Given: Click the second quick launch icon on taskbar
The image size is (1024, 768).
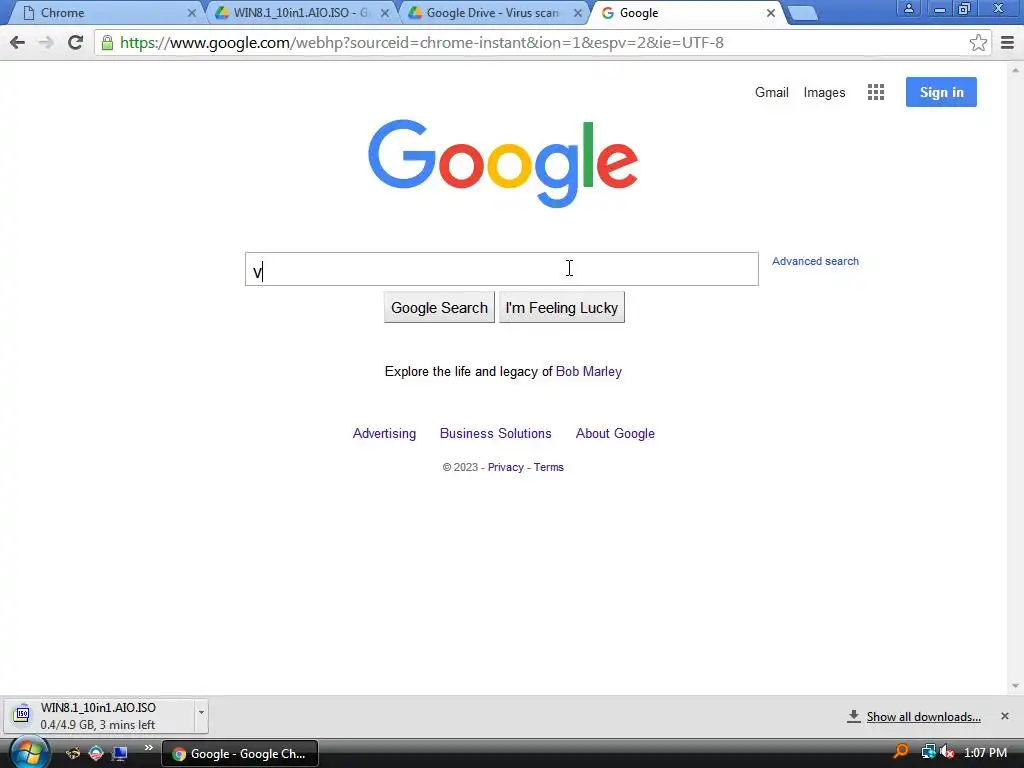Looking at the screenshot, I should pyautogui.click(x=96, y=754).
